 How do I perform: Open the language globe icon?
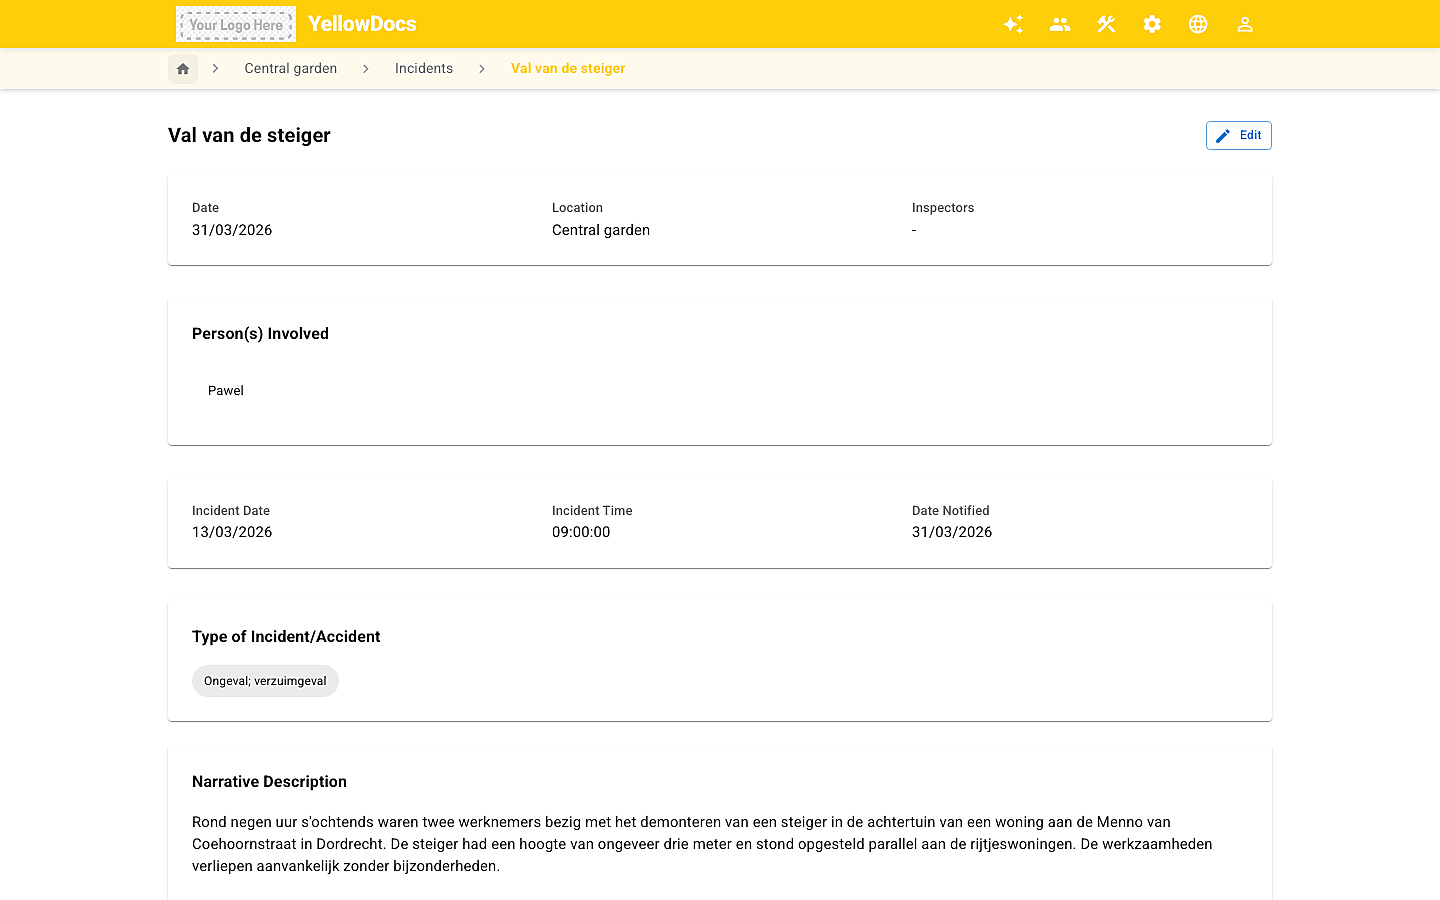(x=1198, y=24)
